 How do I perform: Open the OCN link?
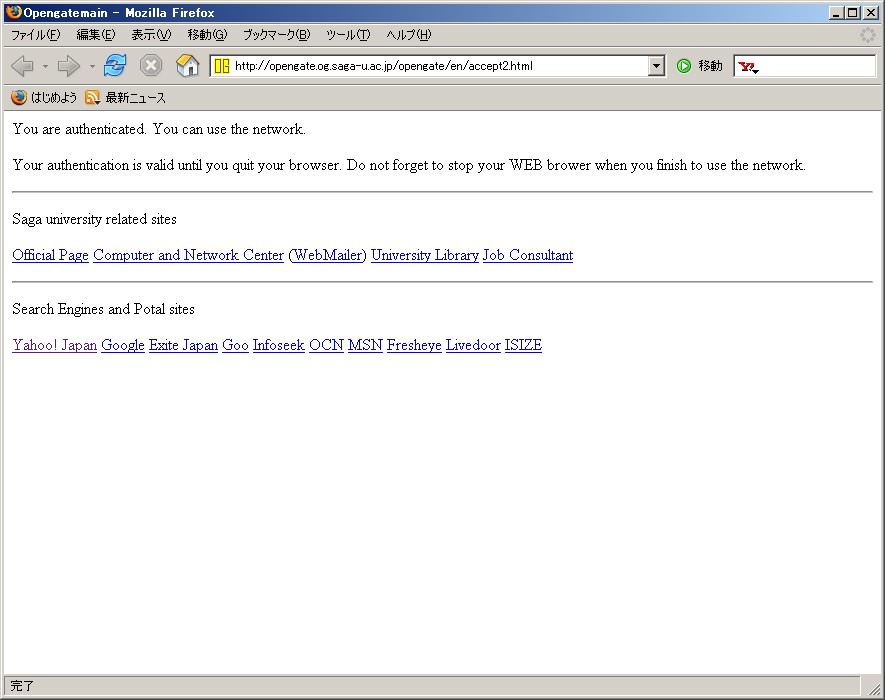pos(326,345)
